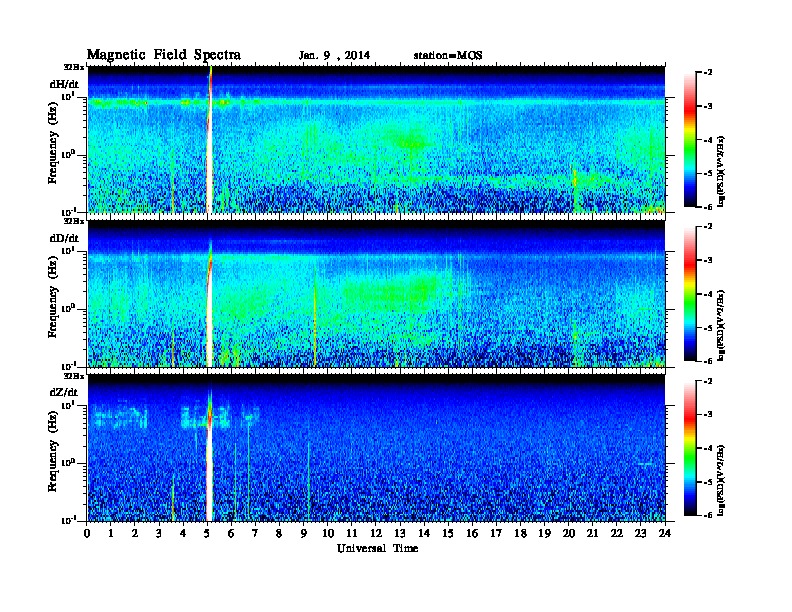The width and height of the screenshot is (792, 612).
Task: Click hour tick label '3' on time axis
Action: [x=159, y=534]
